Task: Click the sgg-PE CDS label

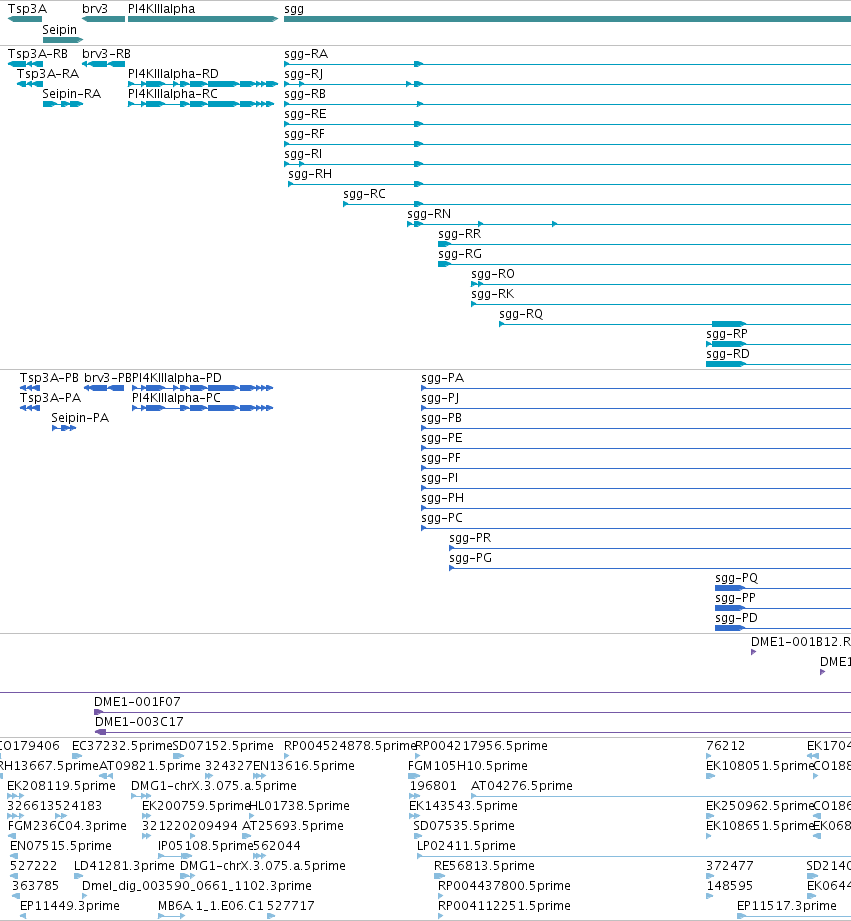Action: [x=442, y=438]
